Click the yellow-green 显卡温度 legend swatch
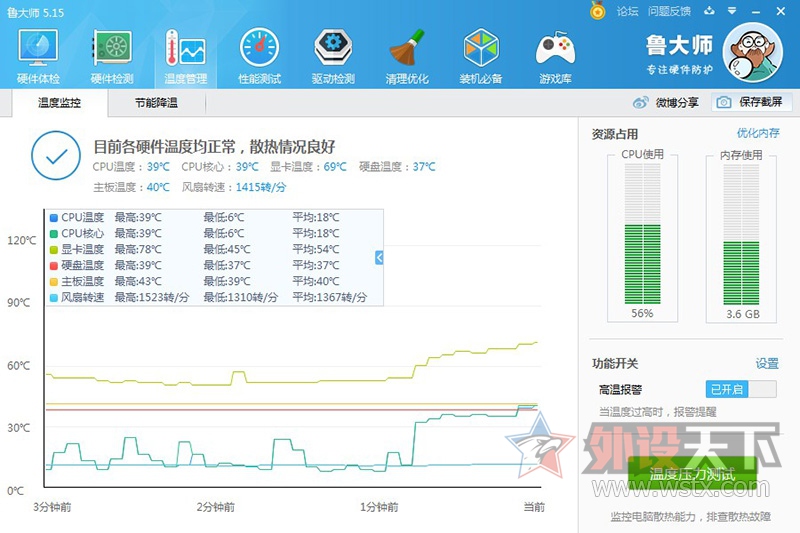This screenshot has width=800, height=533. coord(54,249)
